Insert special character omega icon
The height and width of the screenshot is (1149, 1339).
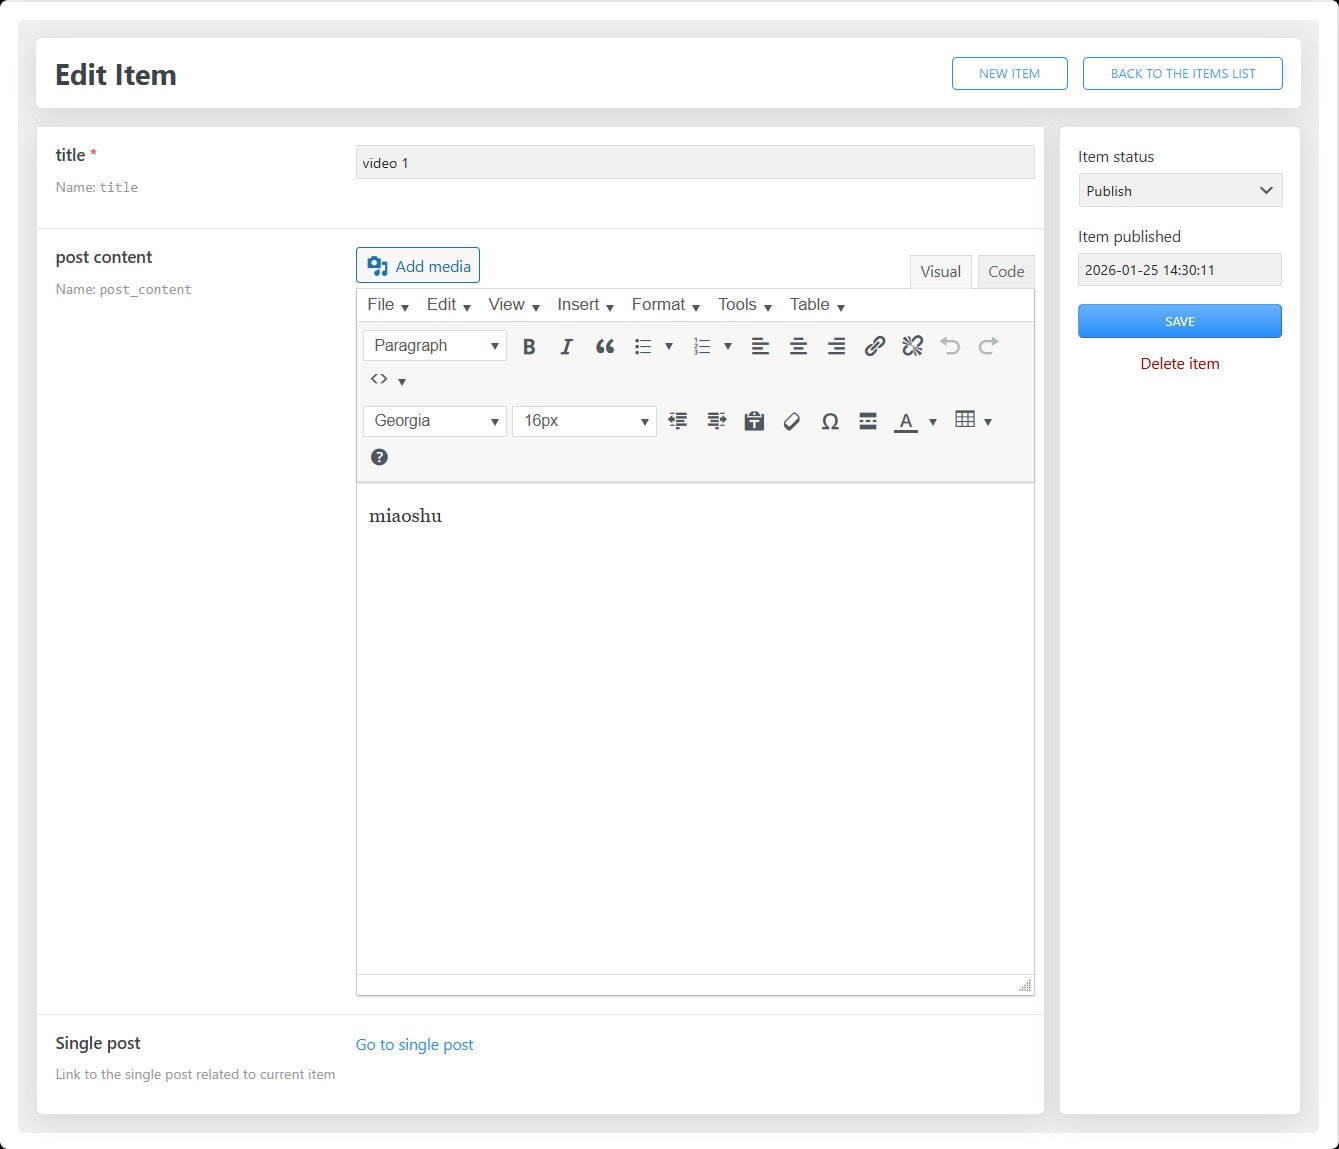click(x=830, y=421)
